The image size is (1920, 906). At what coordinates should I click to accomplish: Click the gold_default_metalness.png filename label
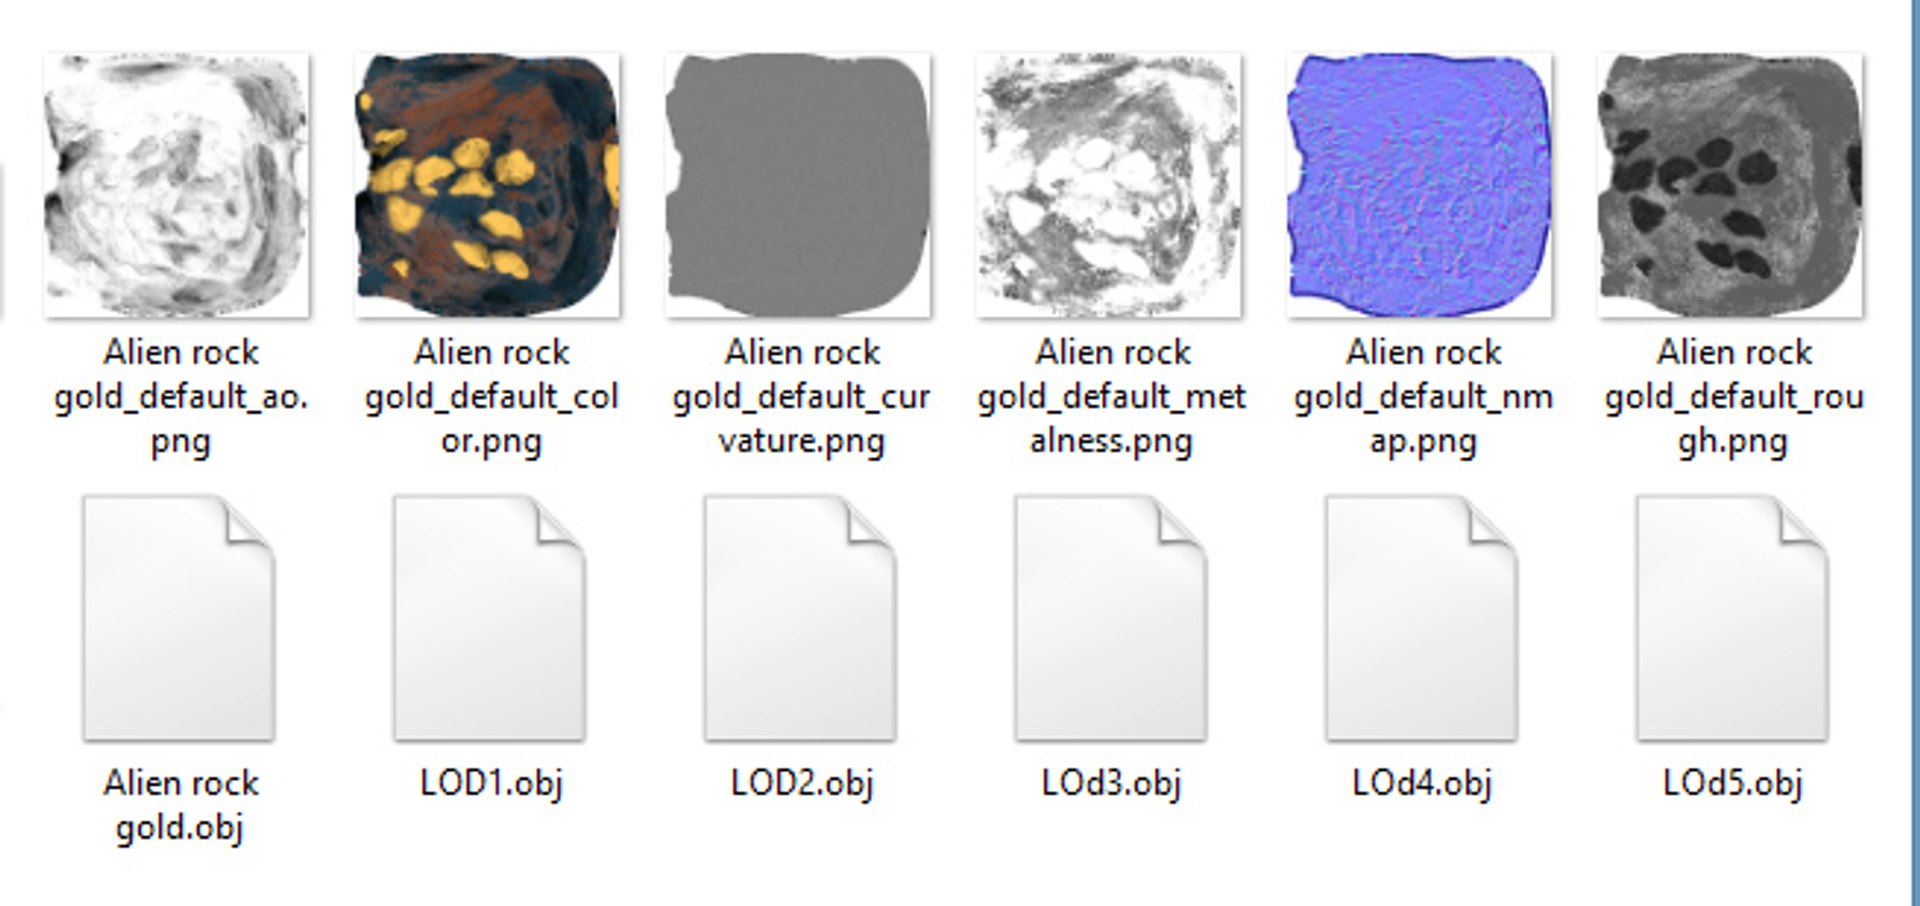1112,397
